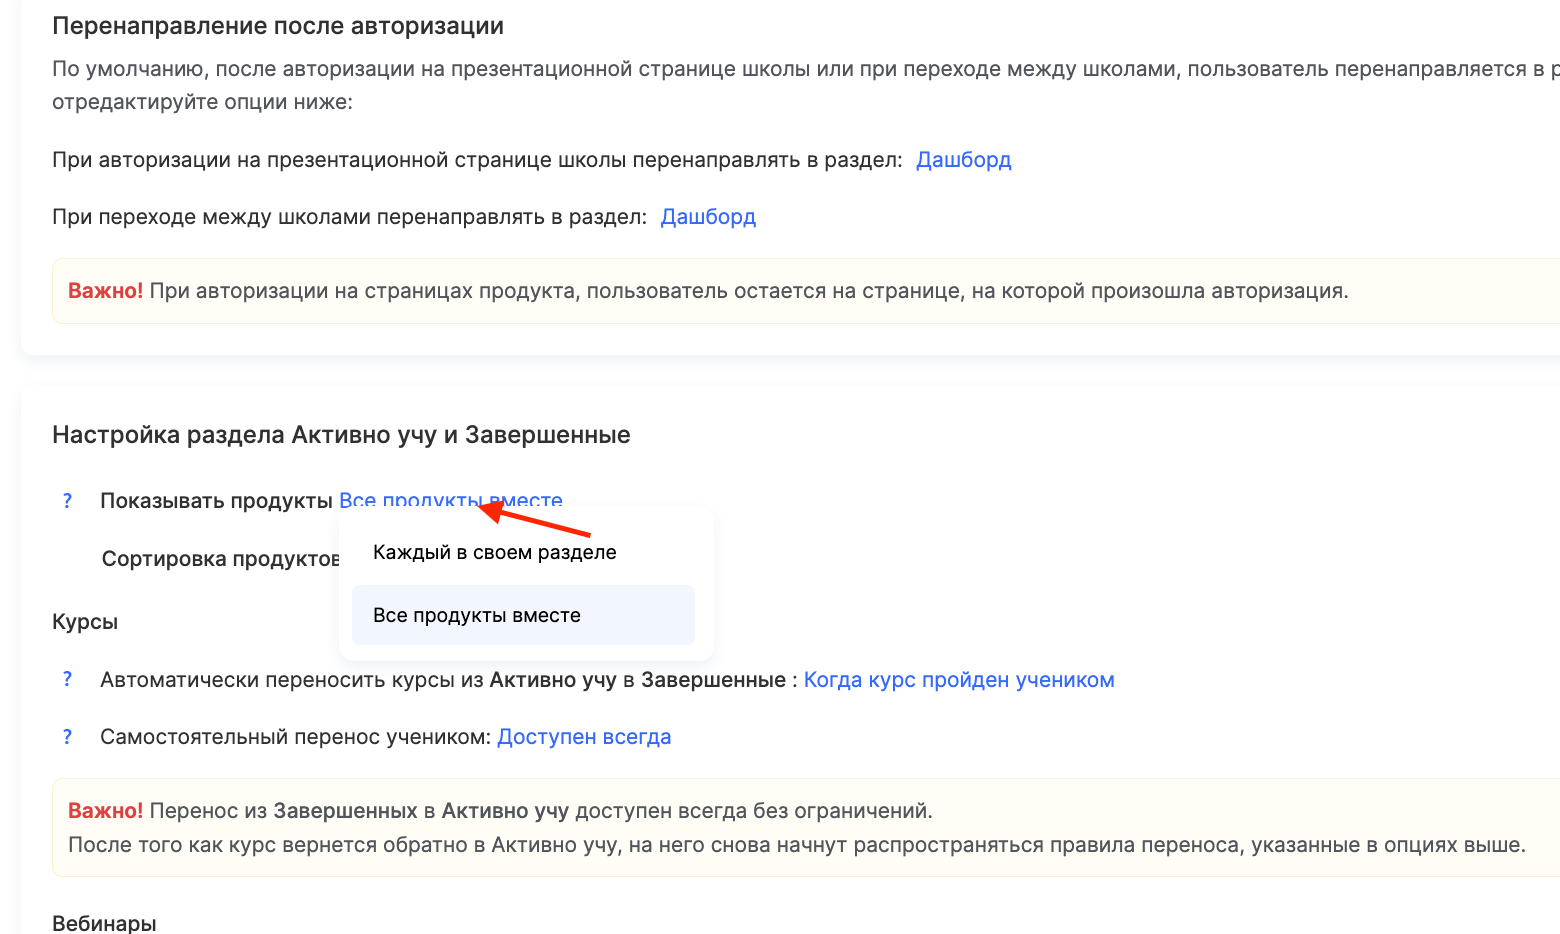Image resolution: width=1560 pixels, height=934 pixels.
Task: Open Дашборд selector for presentation page authorization
Action: [963, 160]
